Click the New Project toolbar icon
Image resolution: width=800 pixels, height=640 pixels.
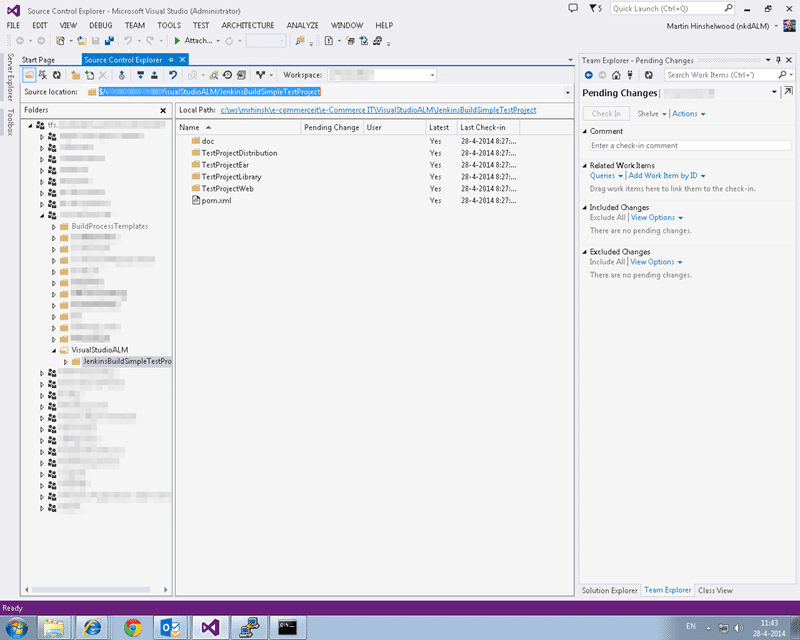[60, 41]
